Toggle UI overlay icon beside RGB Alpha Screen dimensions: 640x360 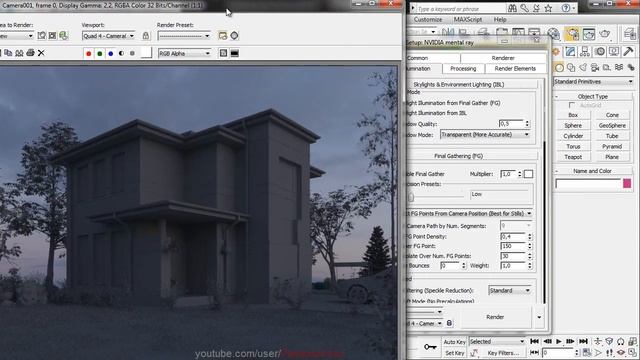coord(223,53)
